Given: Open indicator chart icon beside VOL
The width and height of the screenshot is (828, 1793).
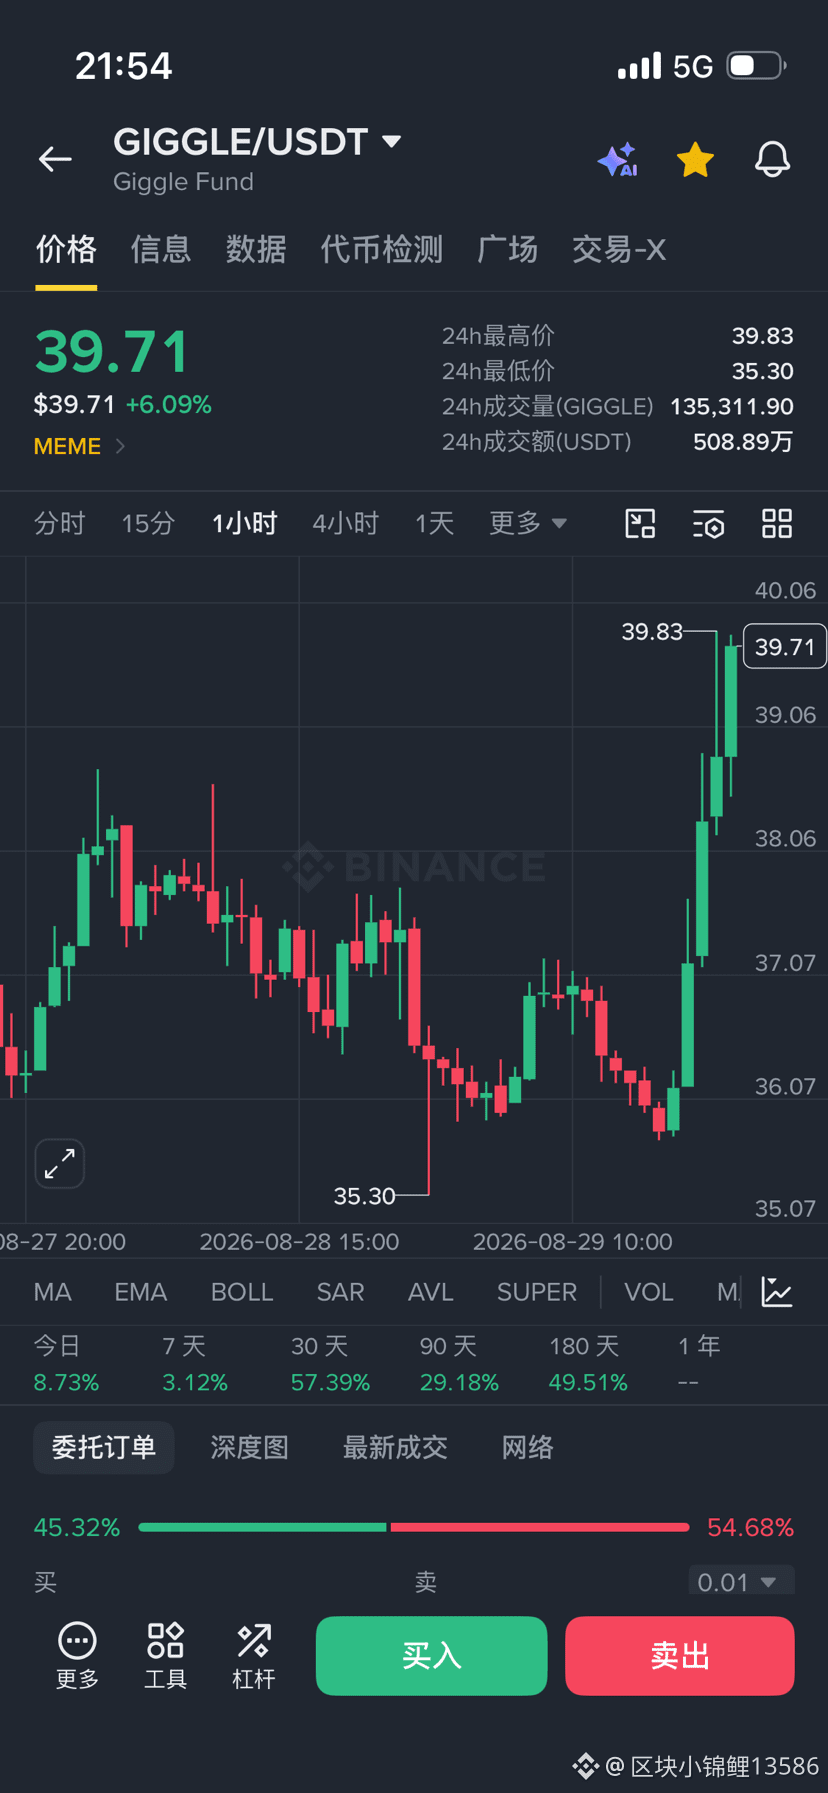Looking at the screenshot, I should coord(777,1292).
